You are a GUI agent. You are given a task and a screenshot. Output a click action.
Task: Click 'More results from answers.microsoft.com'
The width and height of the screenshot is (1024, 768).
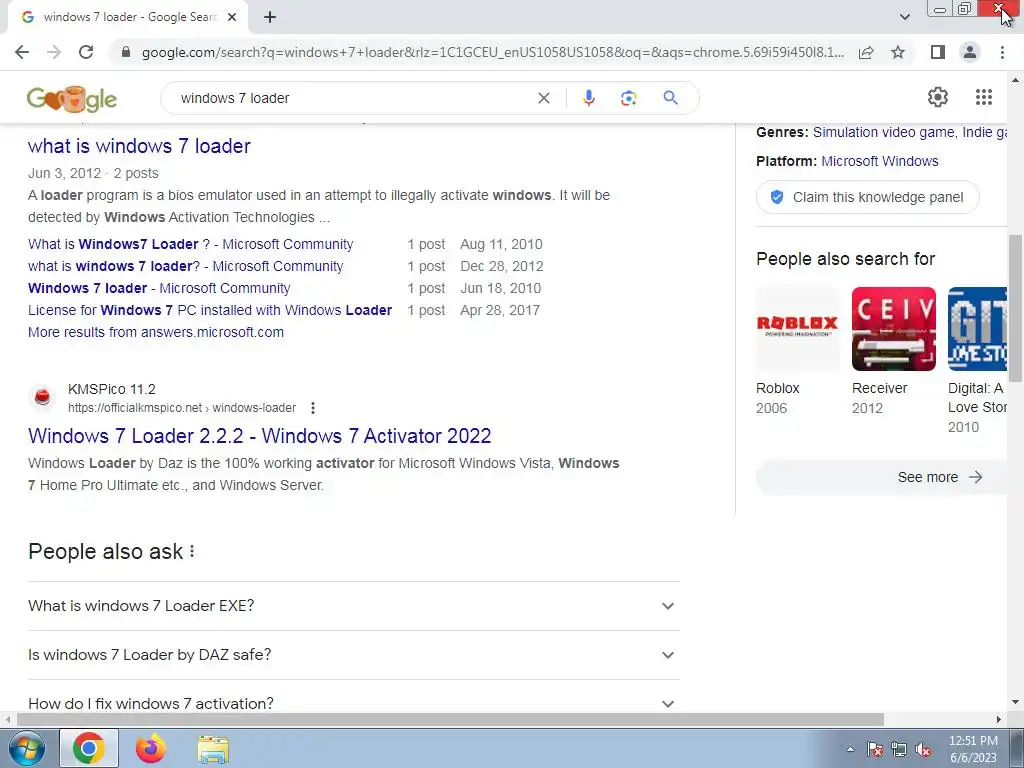point(156,332)
